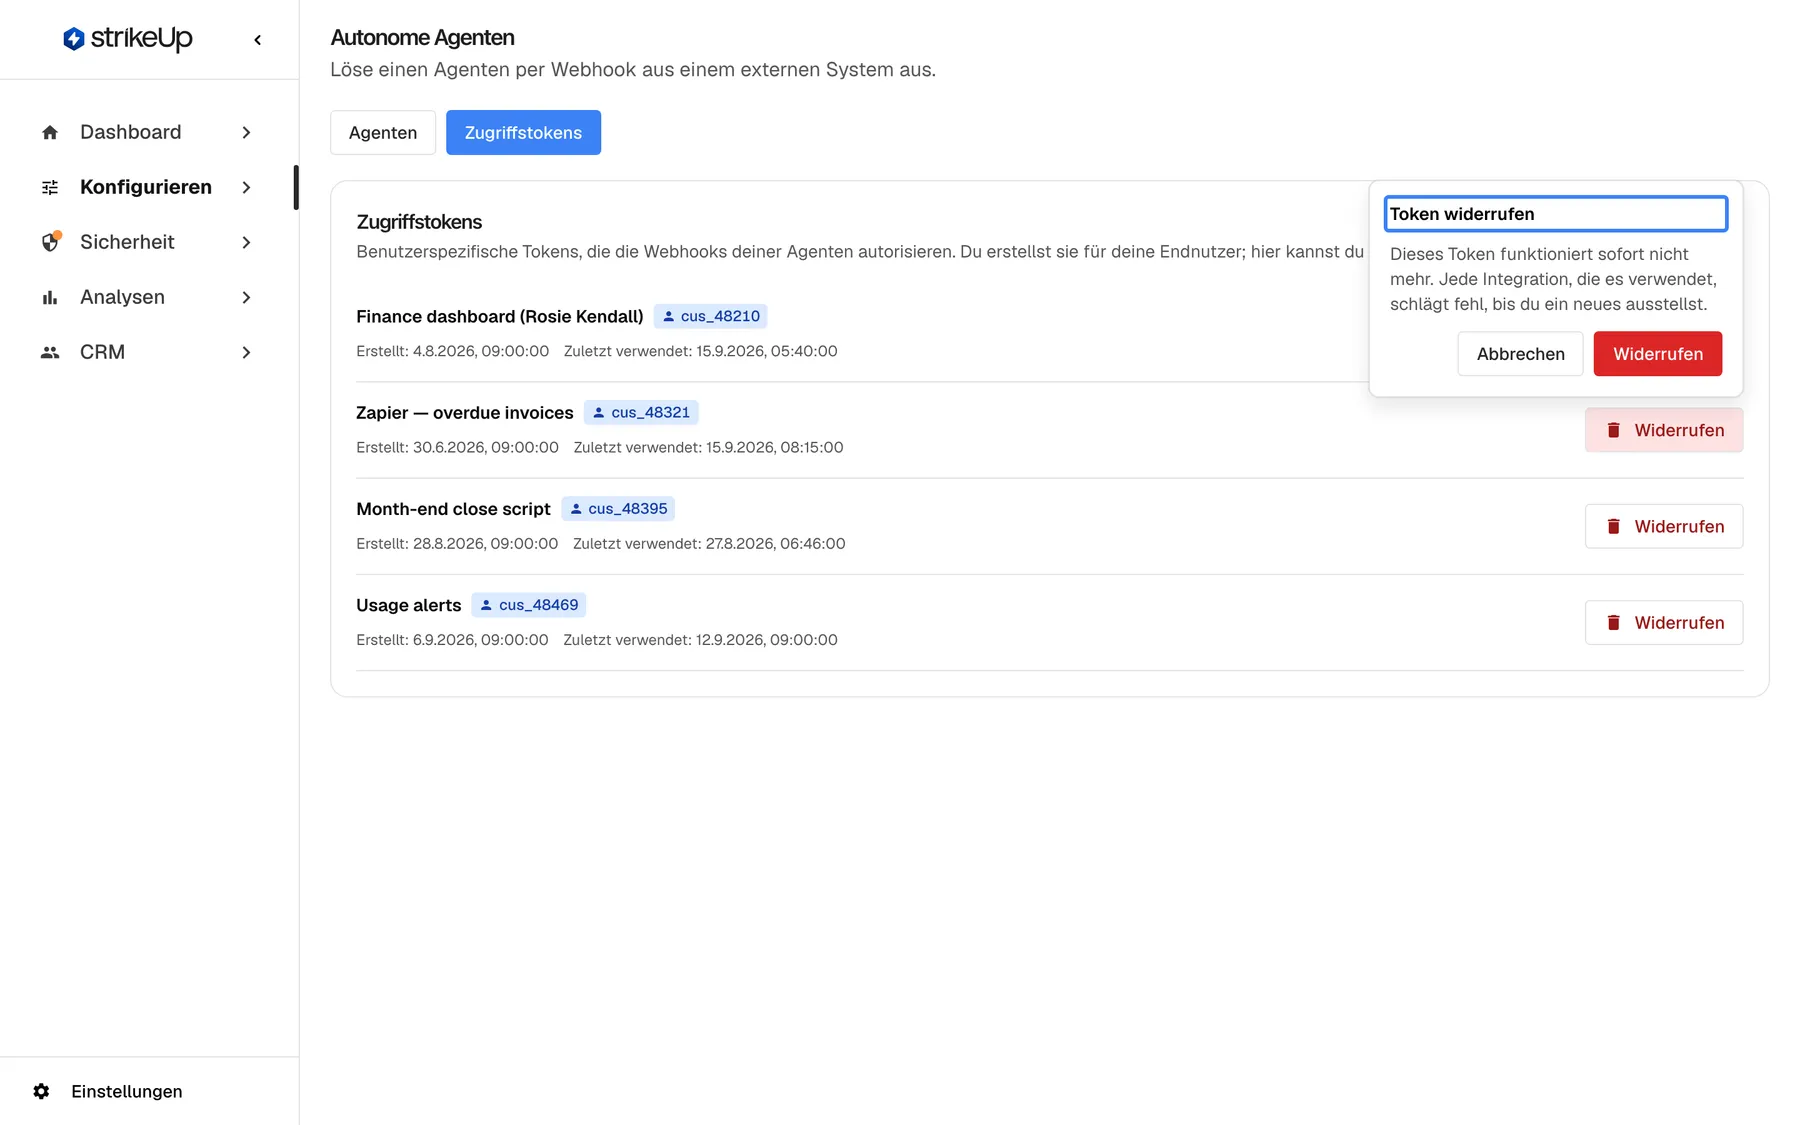Click trash icon in Usage alerts row

(x=1613, y=622)
